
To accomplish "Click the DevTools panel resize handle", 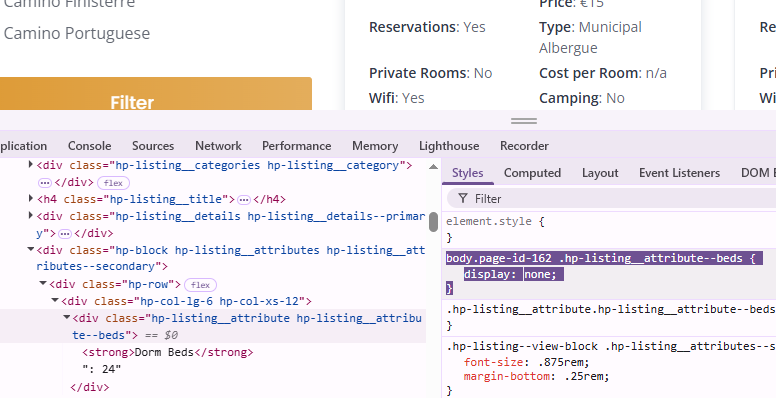I will 524,121.
